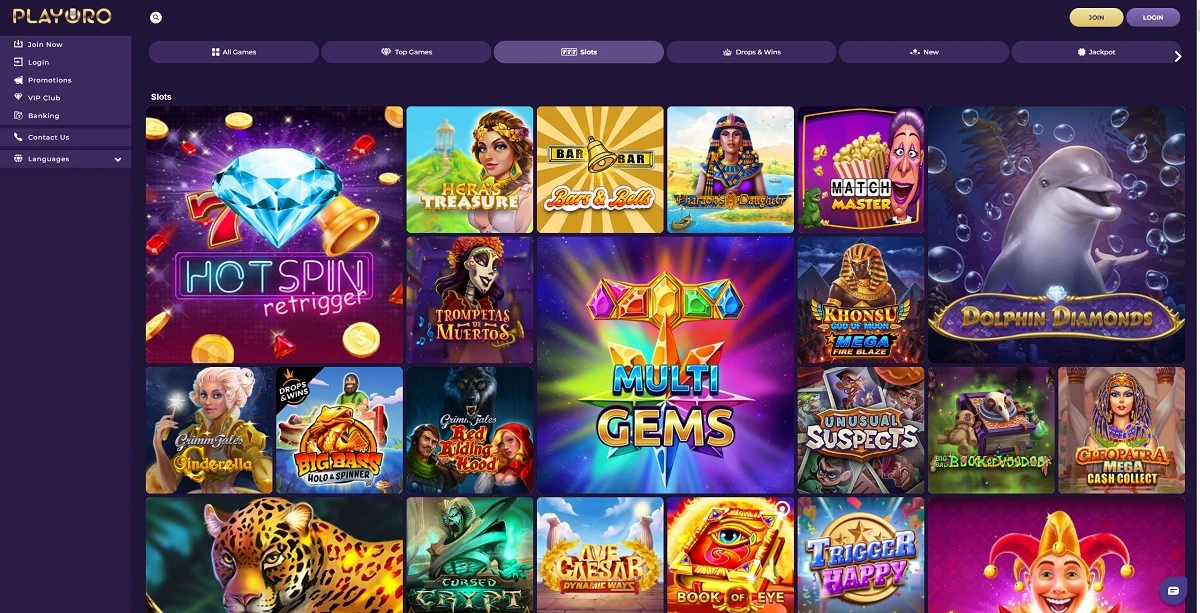1200x613 pixels.
Task: Select the Hot Spin Retrigger game tile
Action: pyautogui.click(x=274, y=235)
